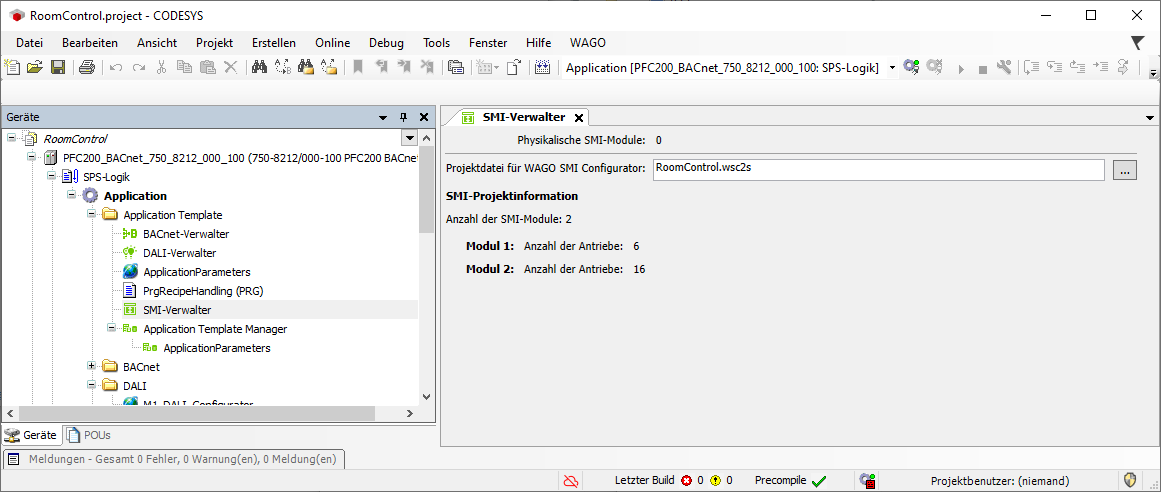Open the editor tab list dropdown arrow

1150,118
